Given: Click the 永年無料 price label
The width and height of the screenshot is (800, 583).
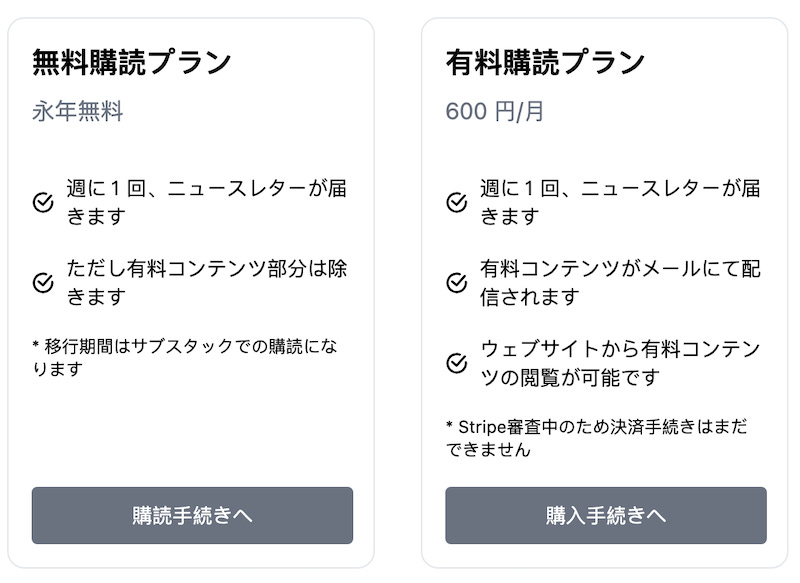Looking at the screenshot, I should coord(78,111).
